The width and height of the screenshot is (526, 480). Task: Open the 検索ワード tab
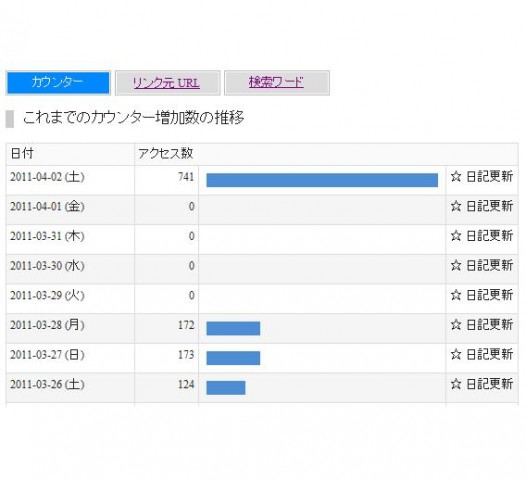[277, 83]
